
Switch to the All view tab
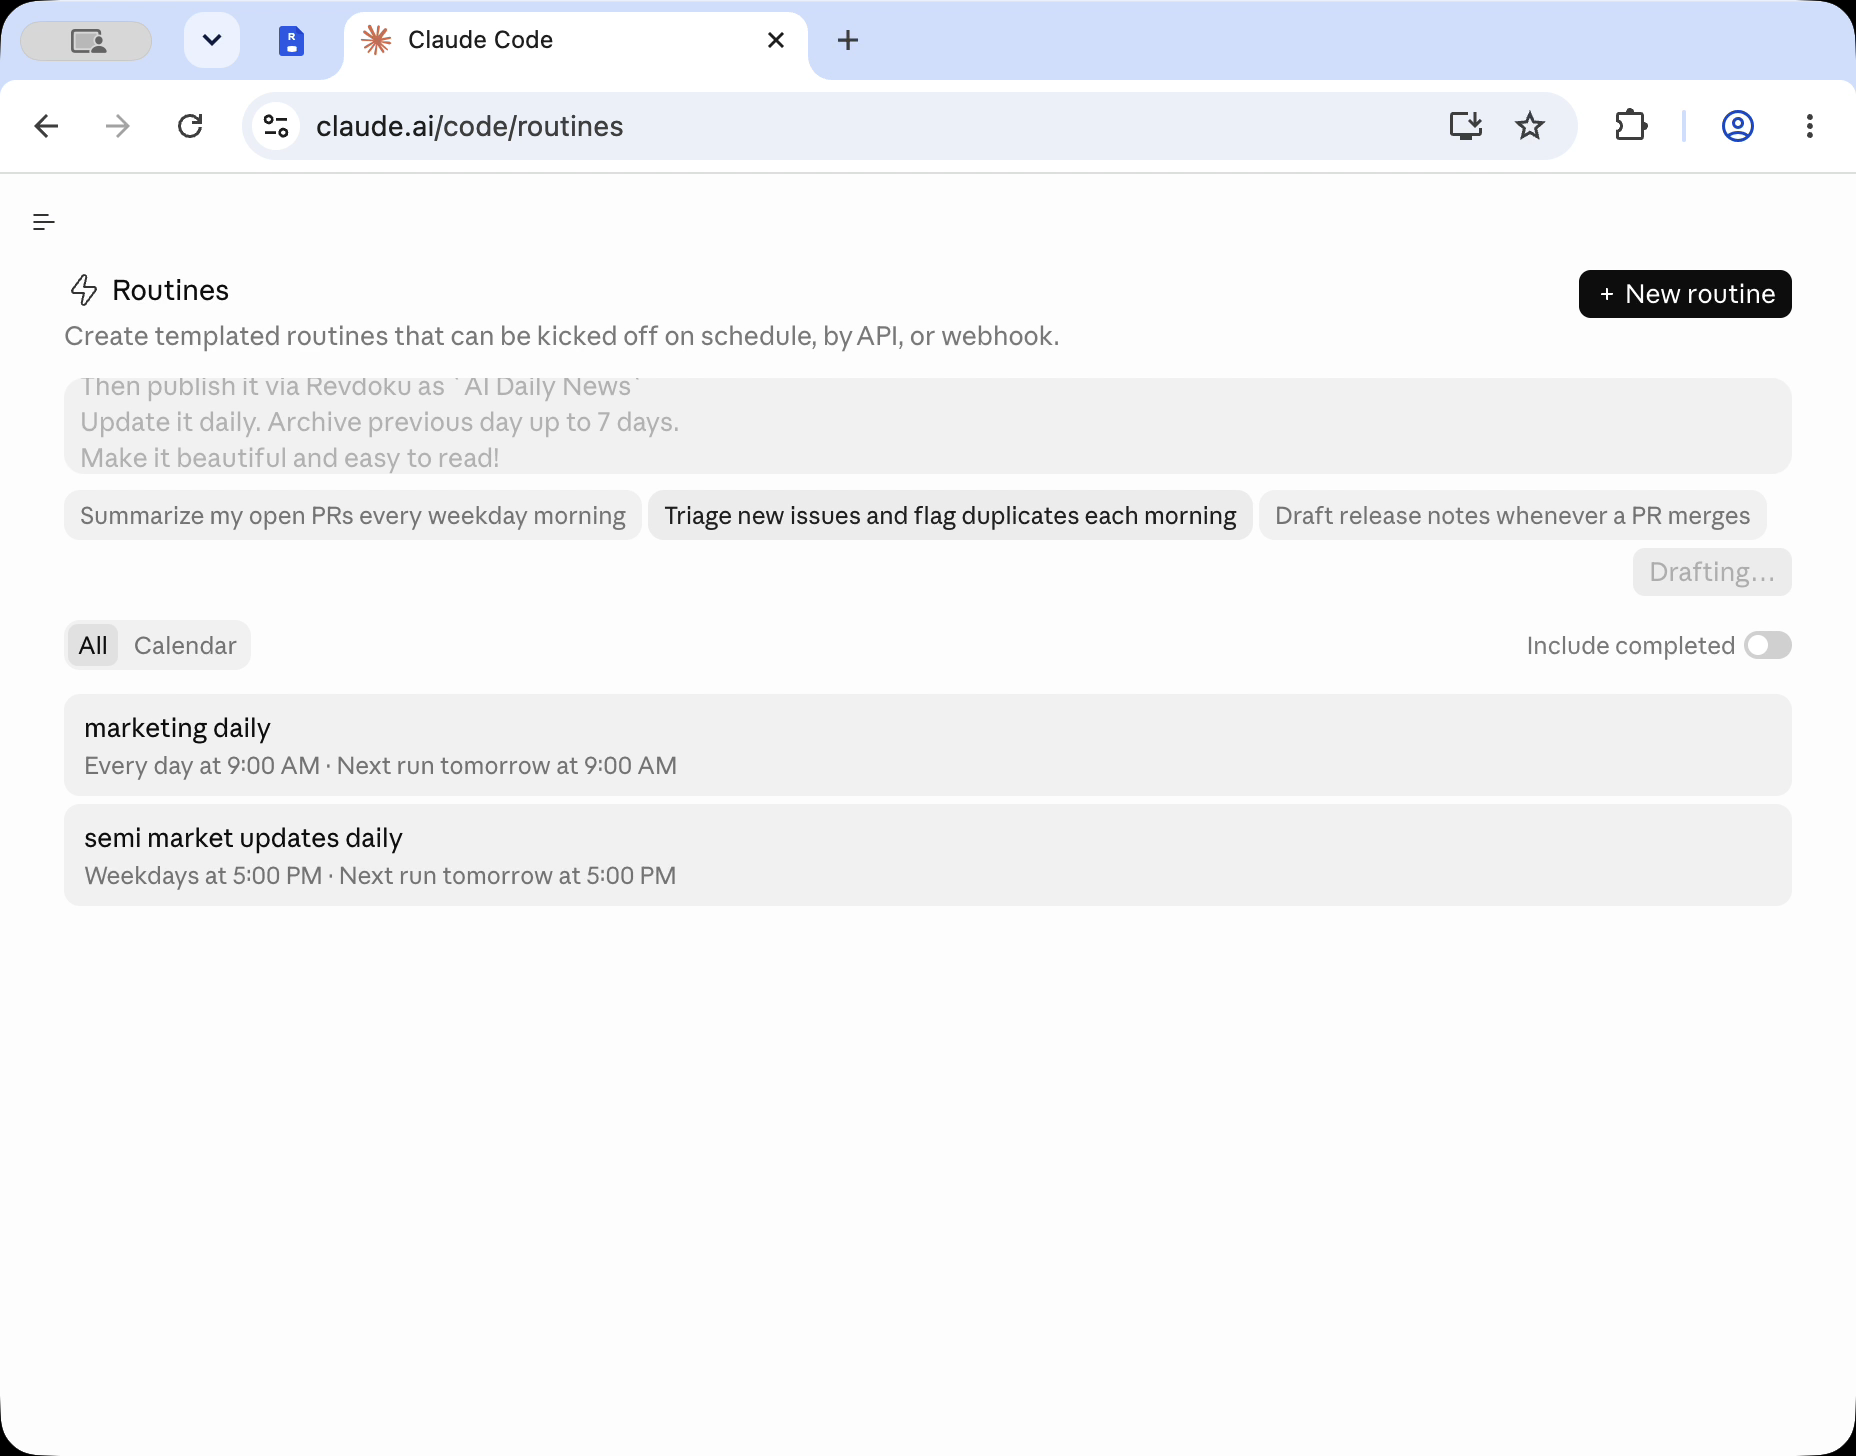click(93, 645)
